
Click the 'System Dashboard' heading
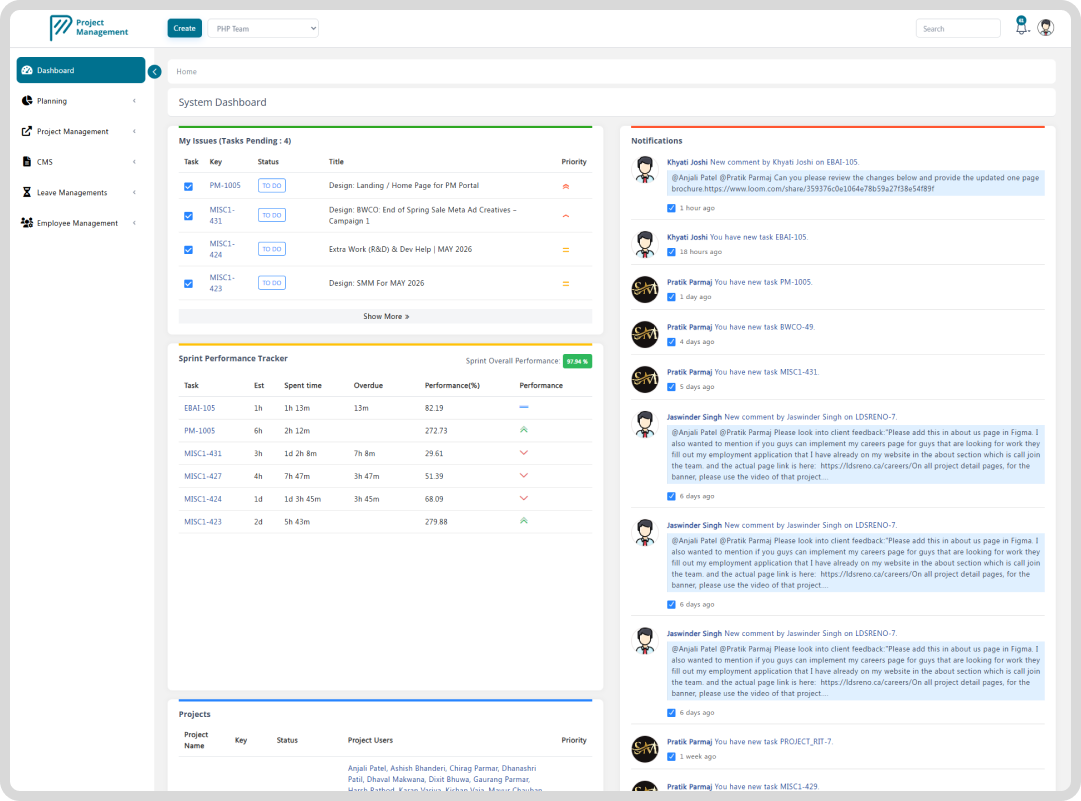click(x=222, y=102)
